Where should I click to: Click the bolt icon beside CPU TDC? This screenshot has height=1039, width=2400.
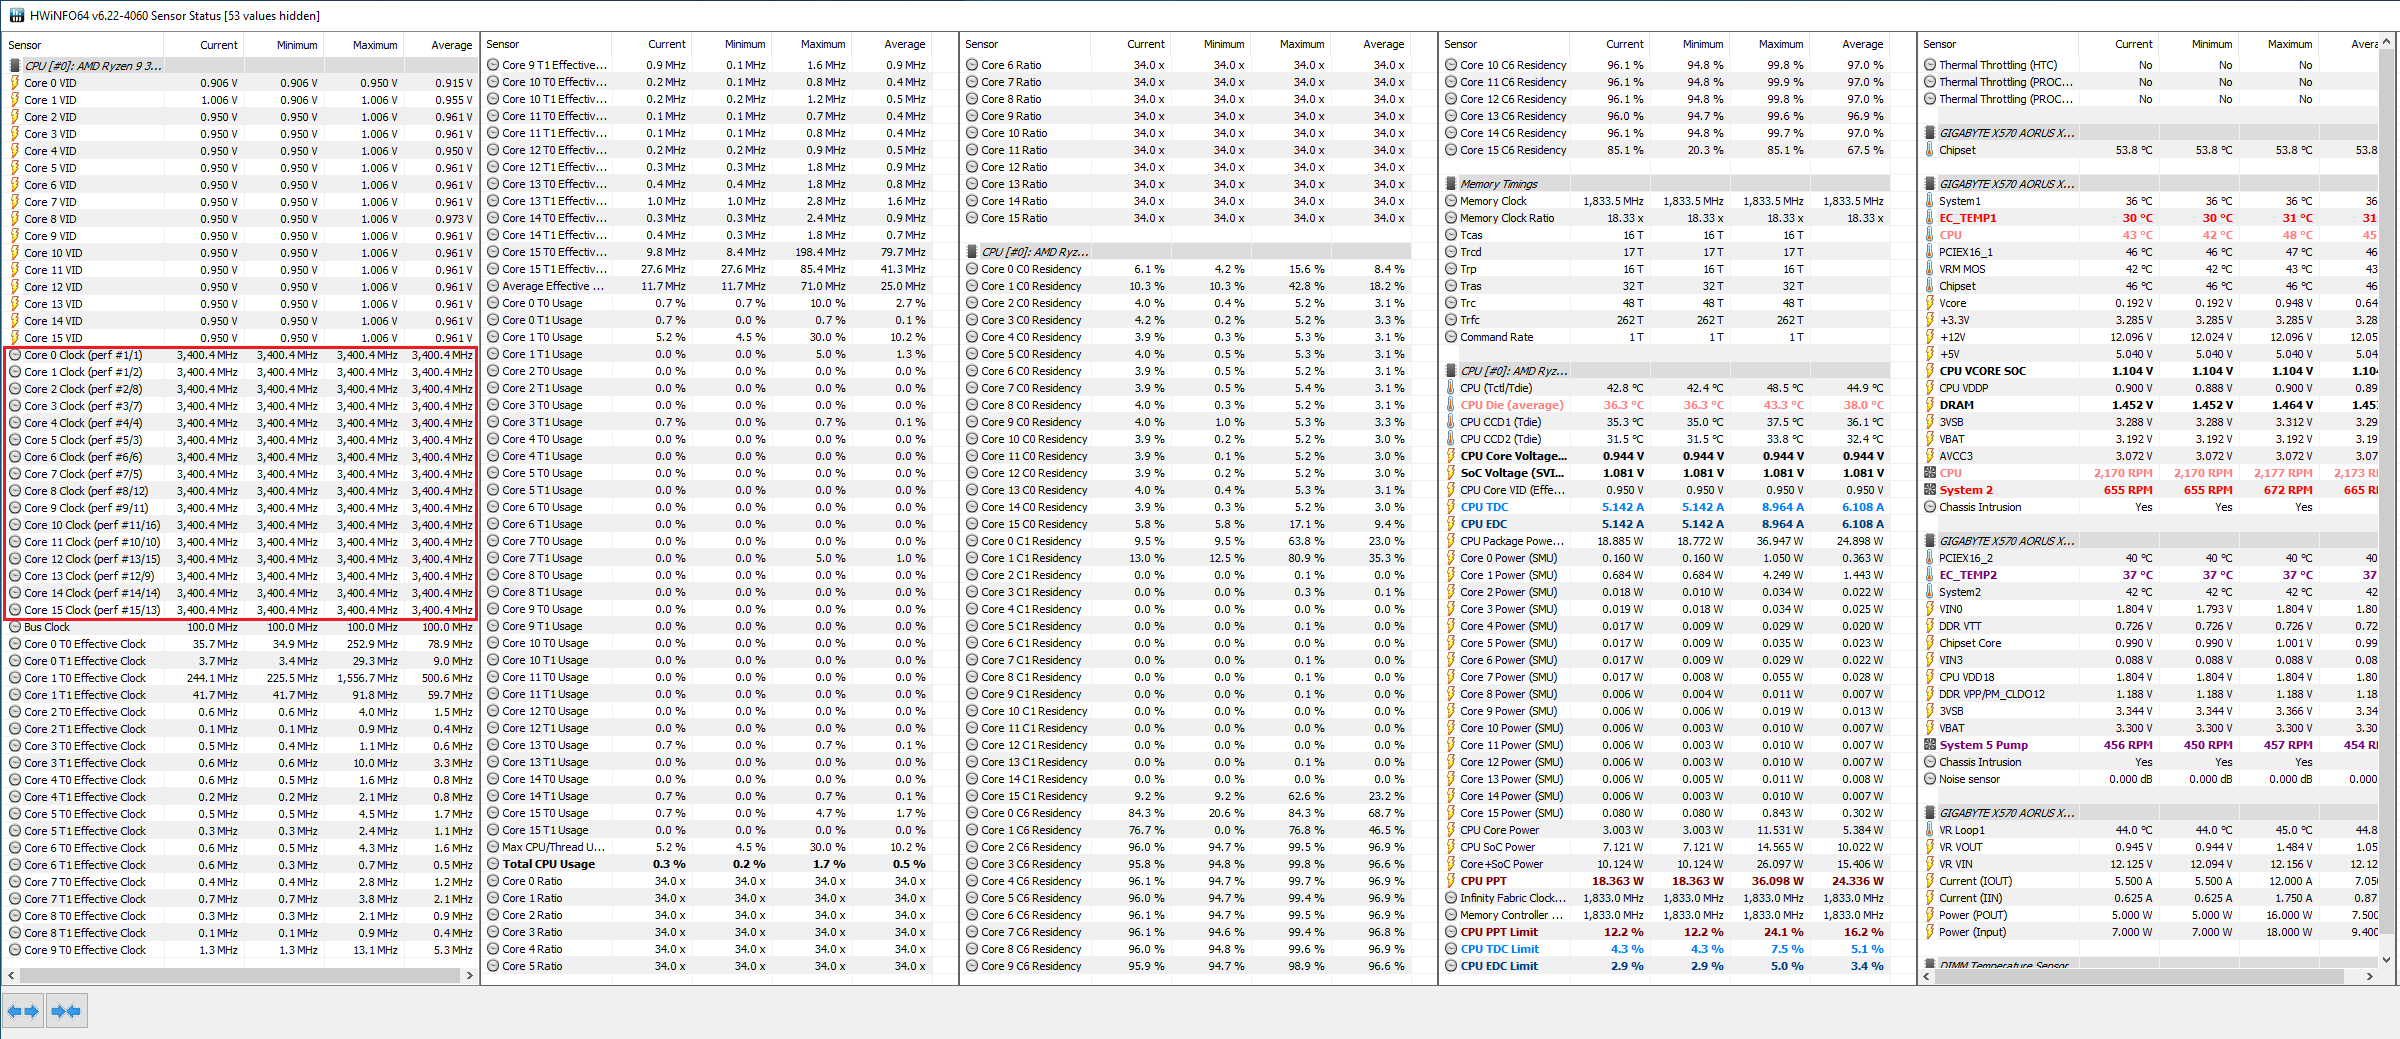tap(1451, 507)
